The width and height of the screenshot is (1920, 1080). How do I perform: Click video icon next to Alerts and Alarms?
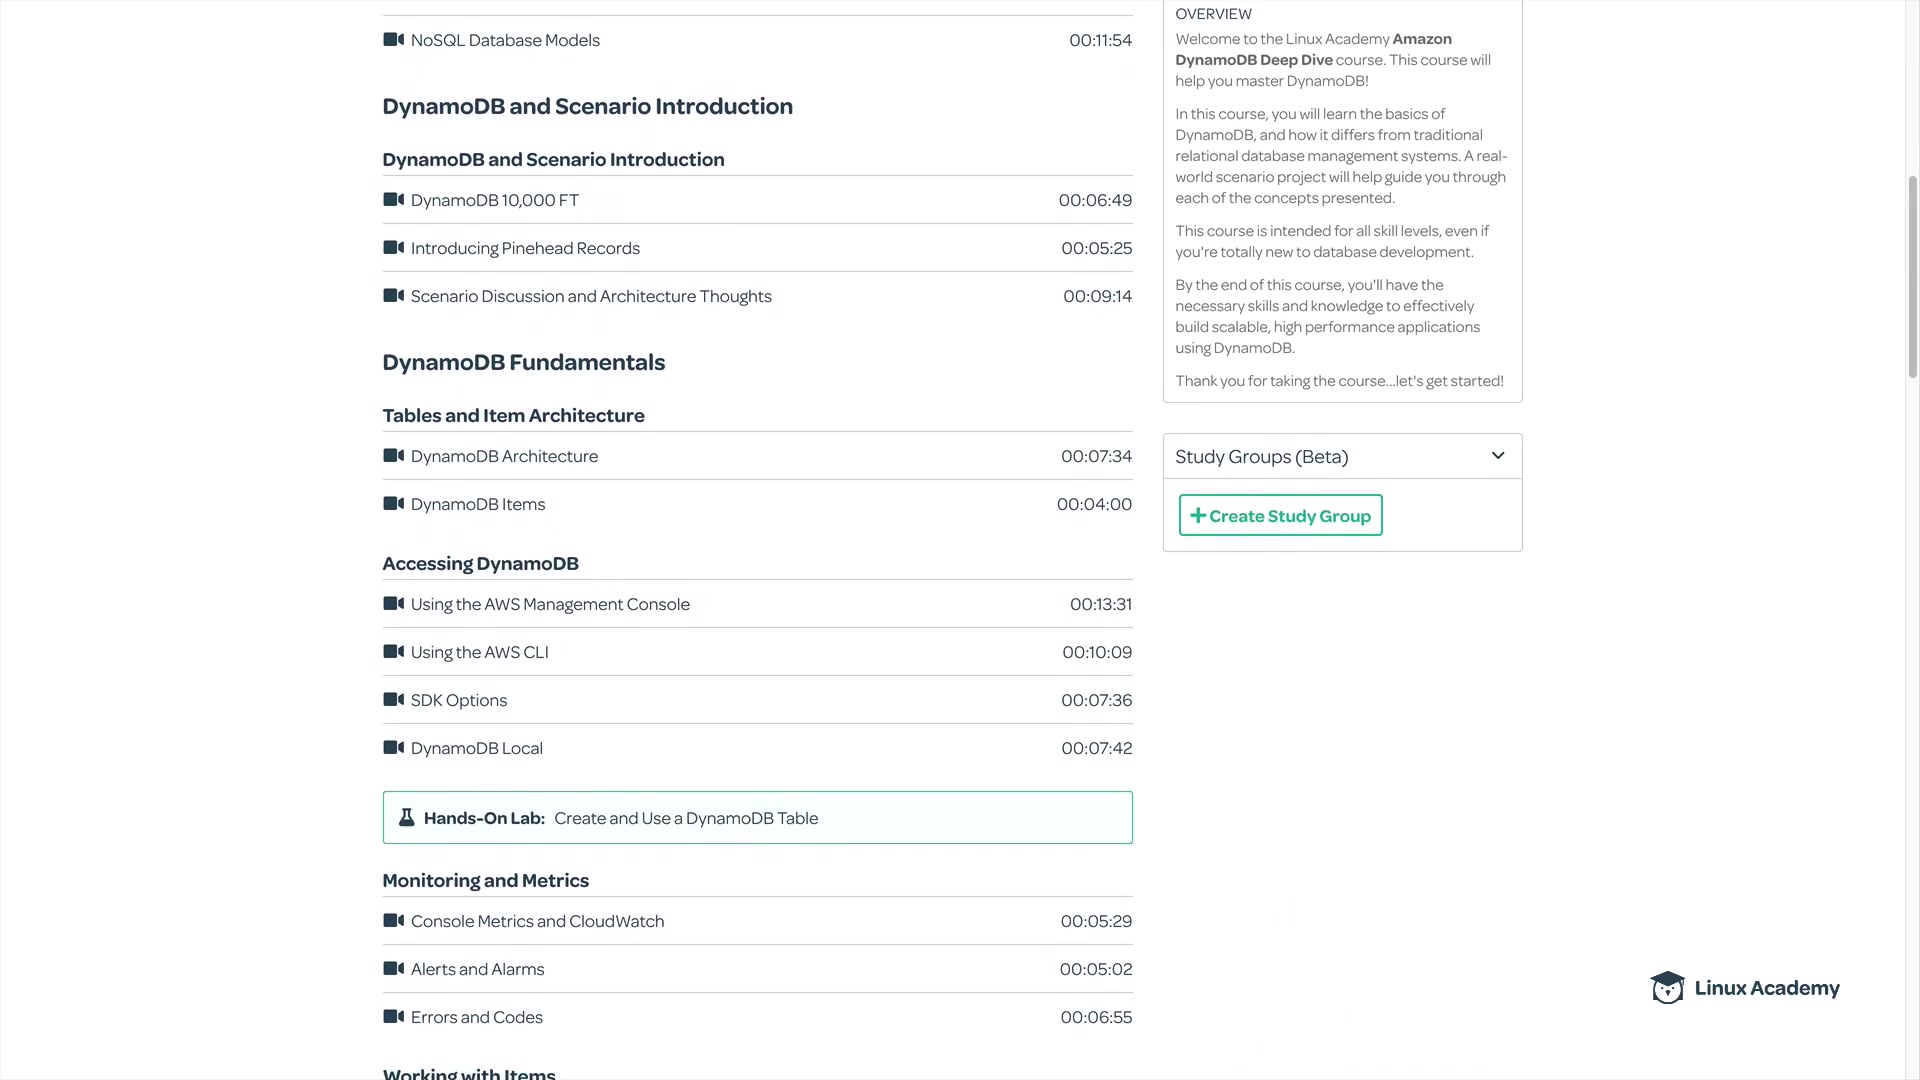tap(393, 969)
